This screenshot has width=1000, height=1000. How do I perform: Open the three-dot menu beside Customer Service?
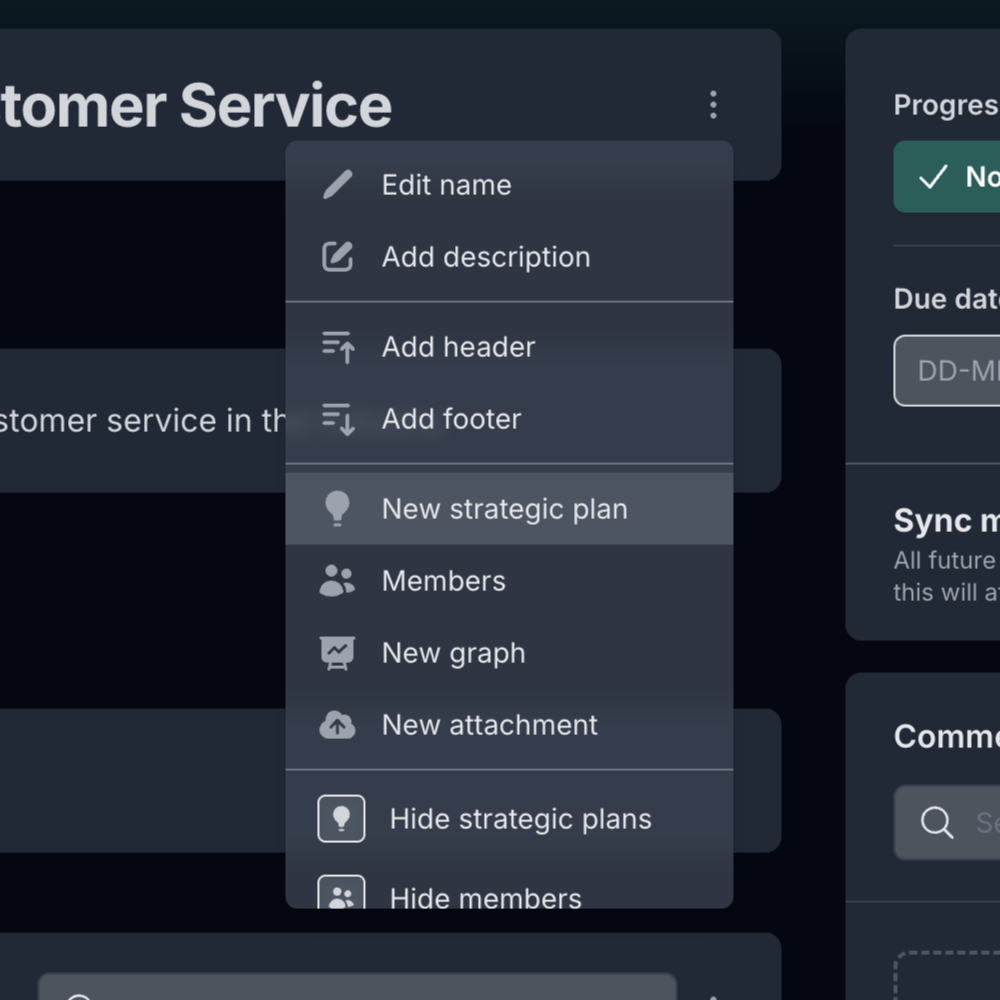click(713, 105)
